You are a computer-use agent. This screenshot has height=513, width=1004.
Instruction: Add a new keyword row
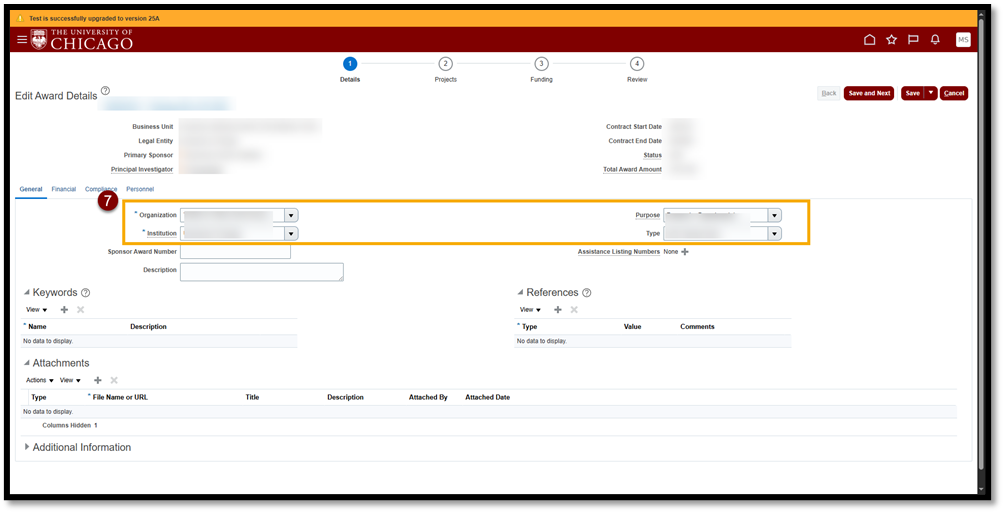64,310
